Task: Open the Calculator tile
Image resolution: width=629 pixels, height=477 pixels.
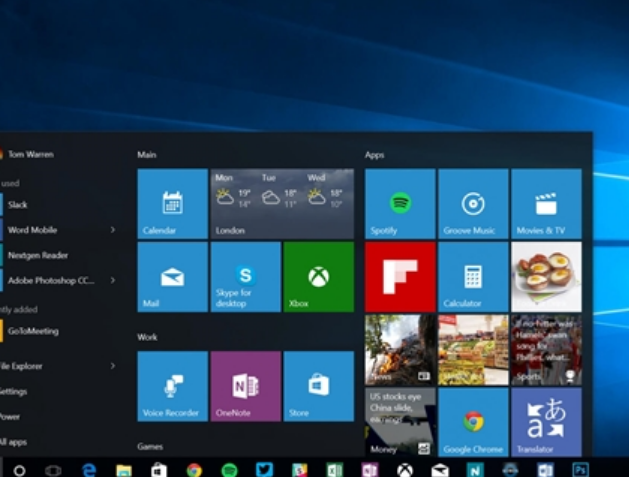Action: pyautogui.click(x=473, y=277)
